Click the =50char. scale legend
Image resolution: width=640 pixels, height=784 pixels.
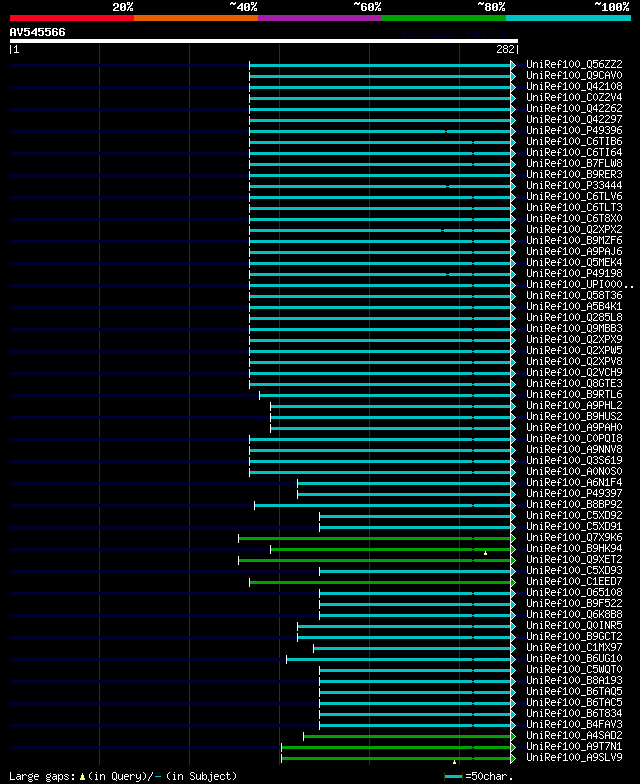479,776
